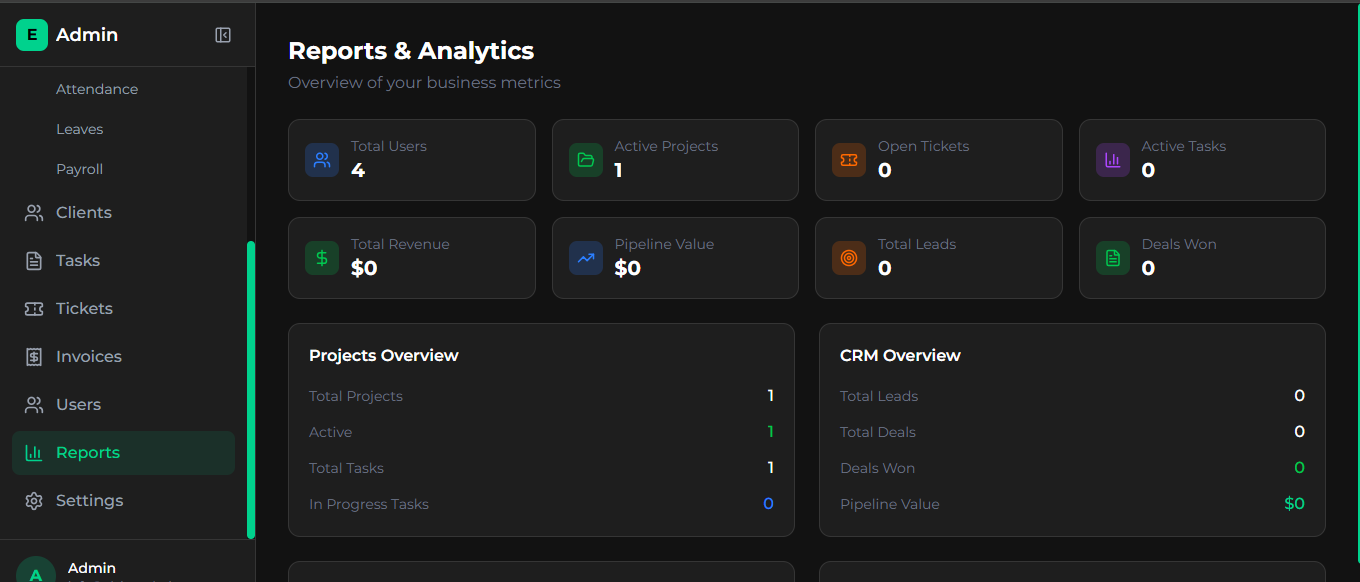Select Tickets from the sidebar
This screenshot has width=1360, height=582.
pyautogui.click(x=84, y=309)
